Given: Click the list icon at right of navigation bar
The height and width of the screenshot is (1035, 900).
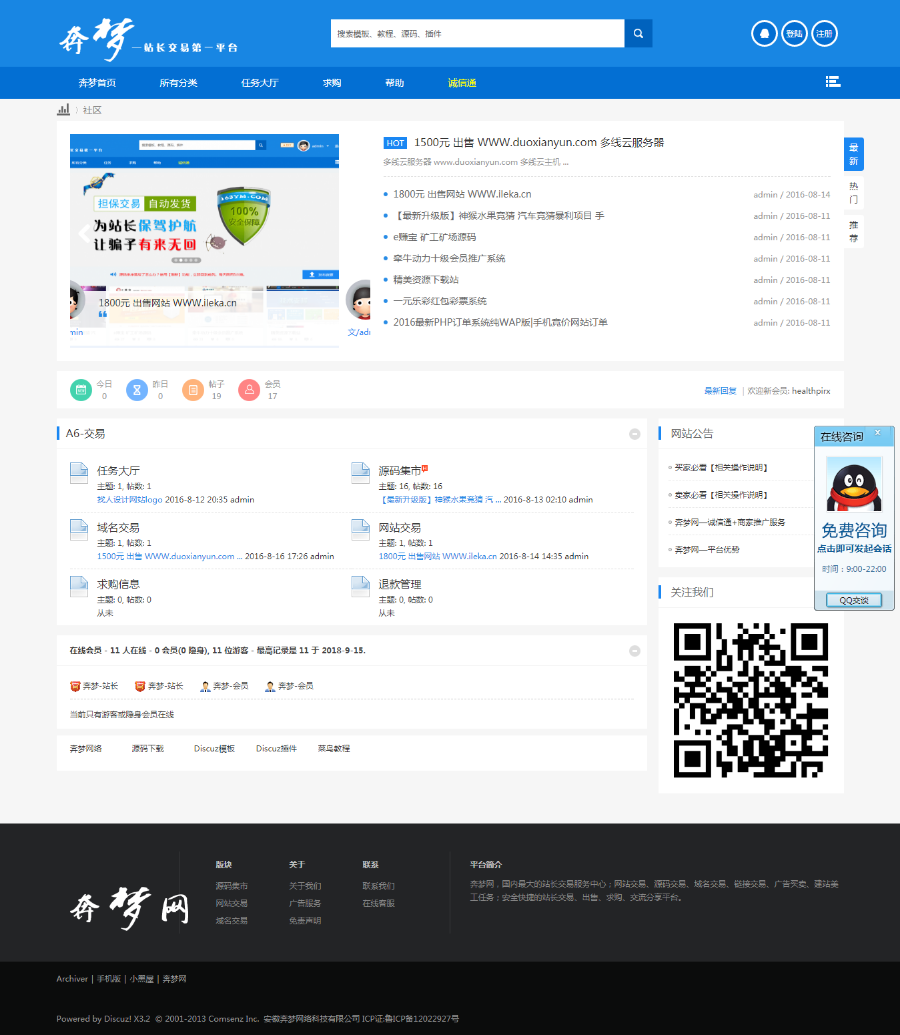Looking at the screenshot, I should point(833,82).
